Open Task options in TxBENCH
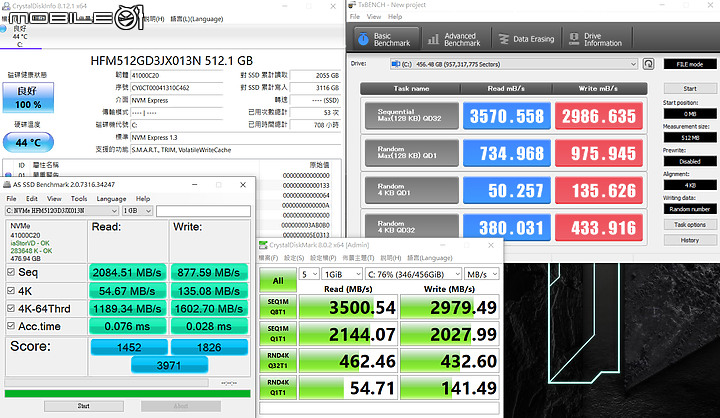Viewport: 720px width, 418px height. (x=690, y=225)
